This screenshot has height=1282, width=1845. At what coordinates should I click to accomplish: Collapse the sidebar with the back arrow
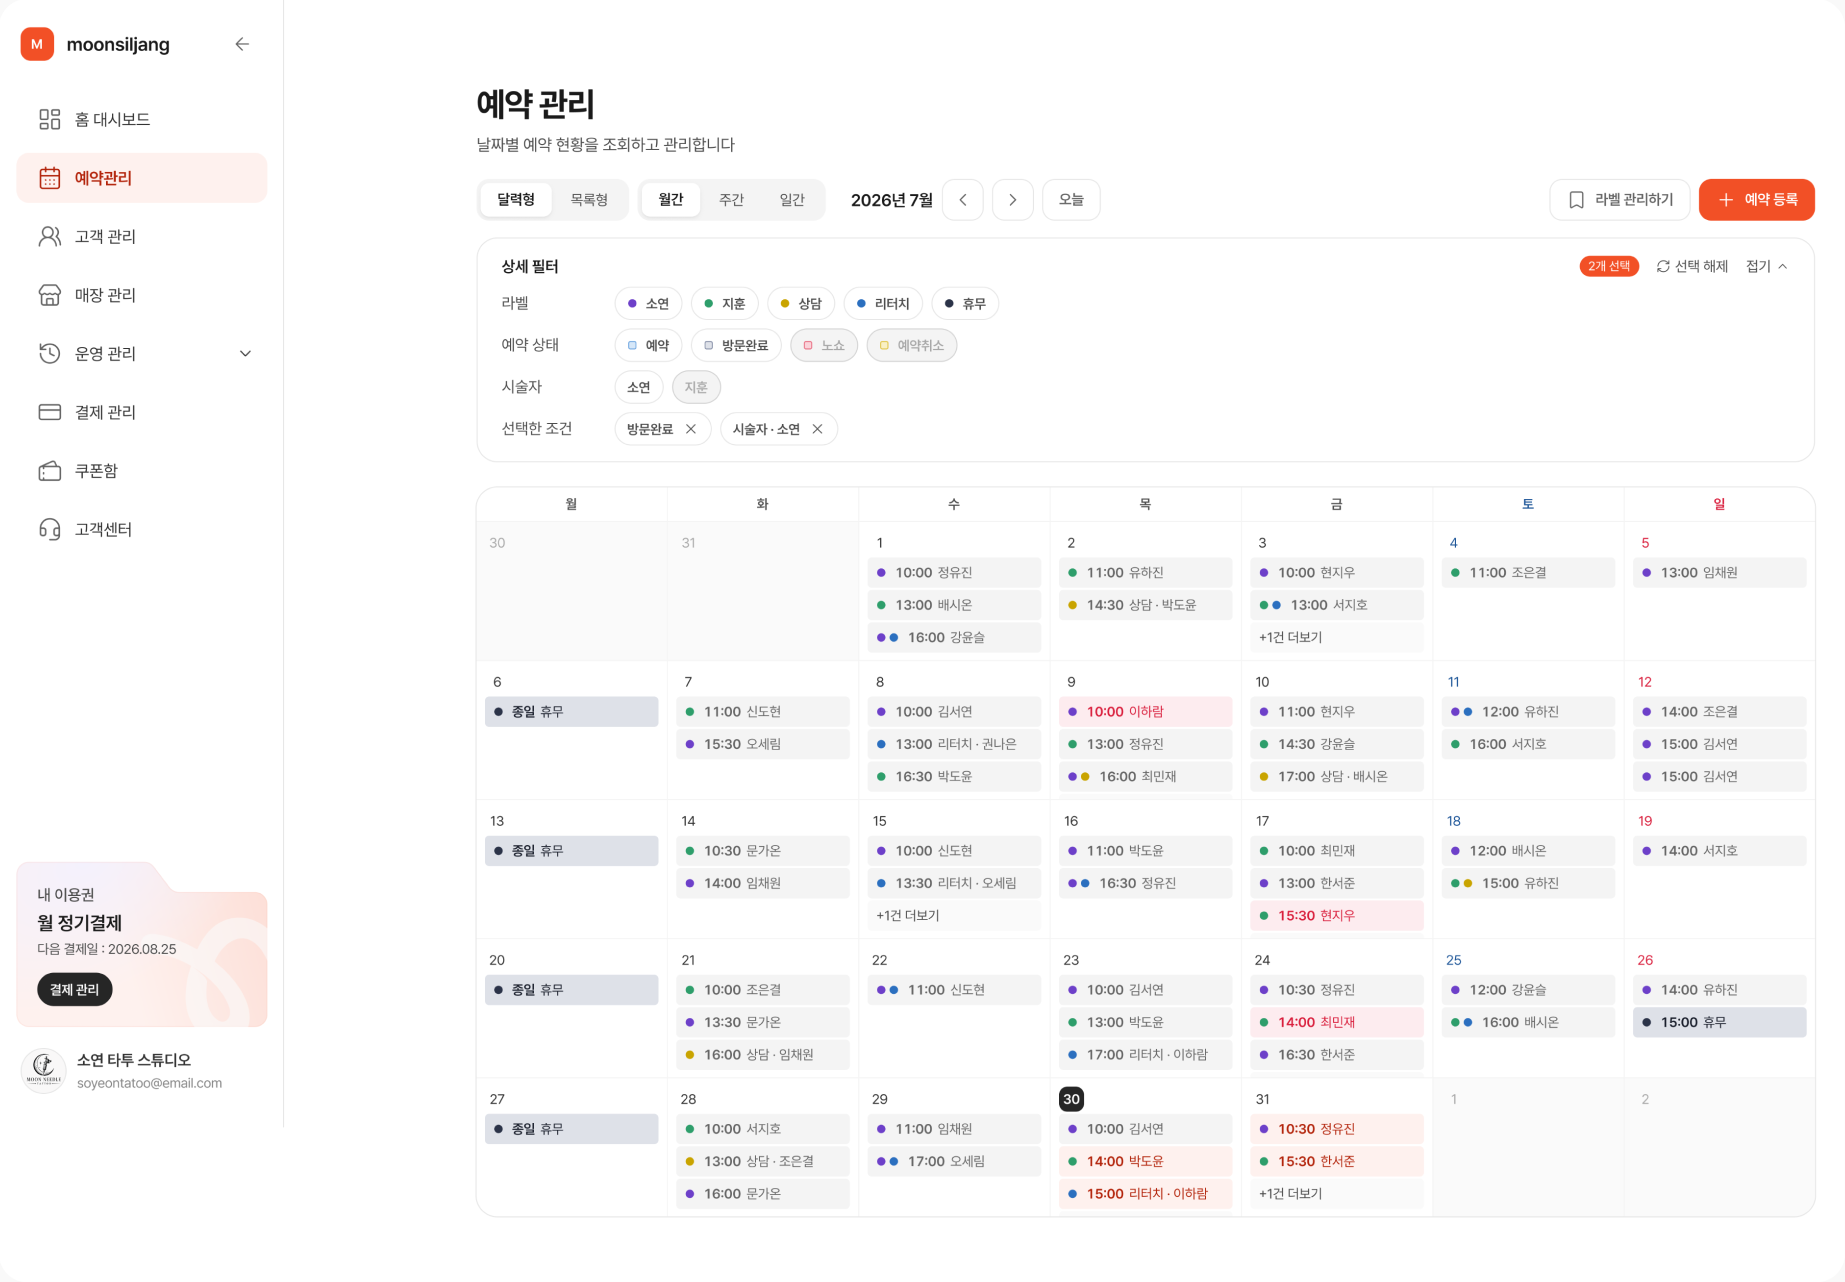click(242, 44)
